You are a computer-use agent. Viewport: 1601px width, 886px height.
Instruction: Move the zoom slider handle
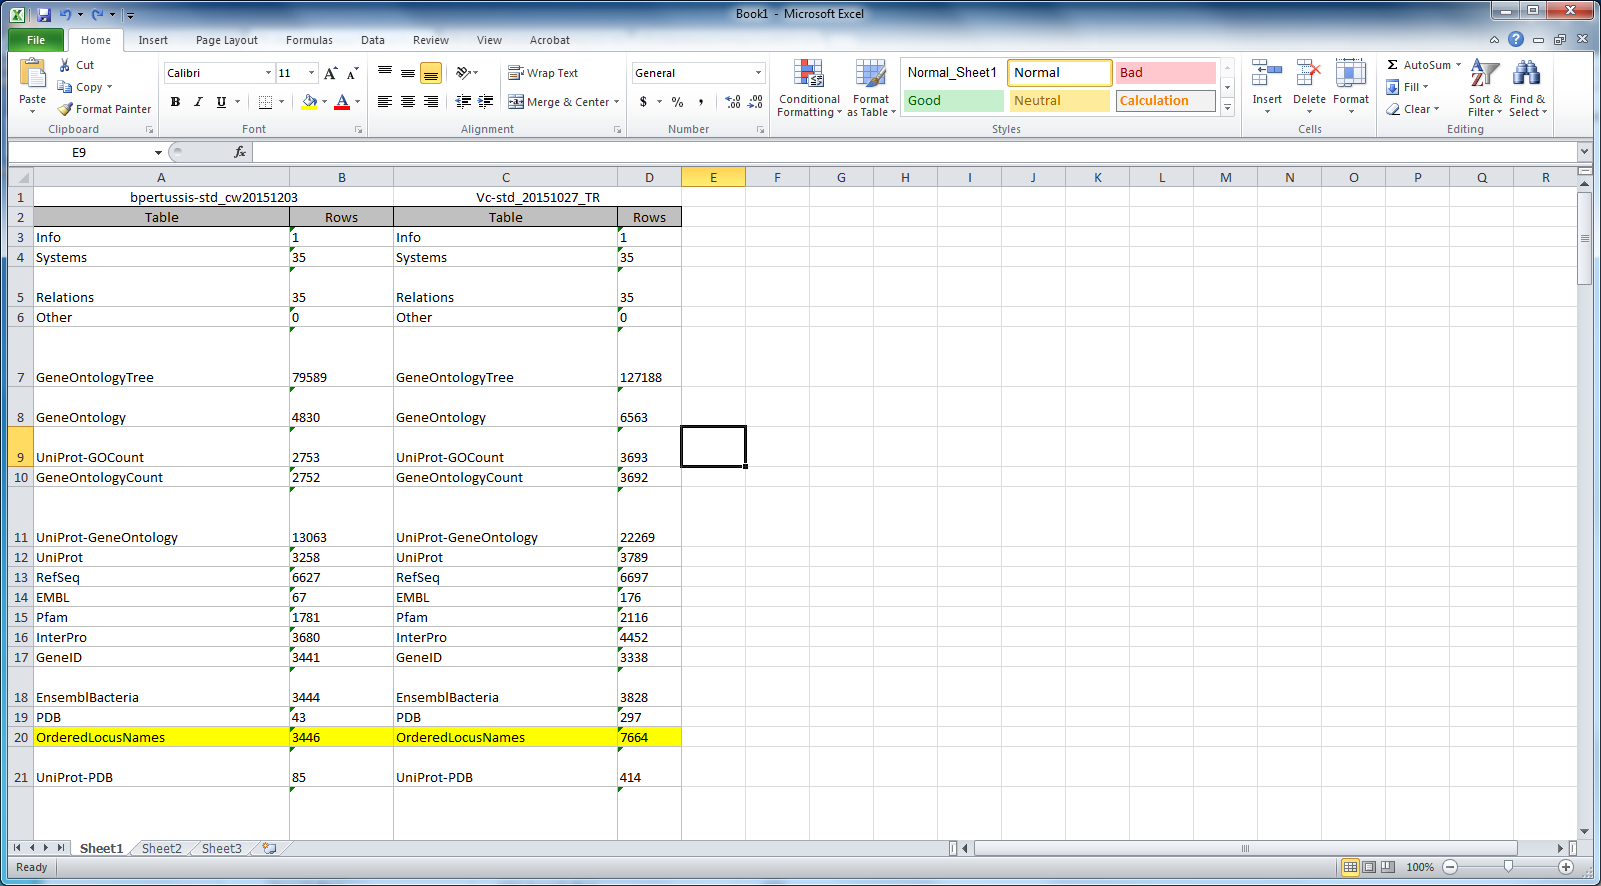pyautogui.click(x=1508, y=867)
